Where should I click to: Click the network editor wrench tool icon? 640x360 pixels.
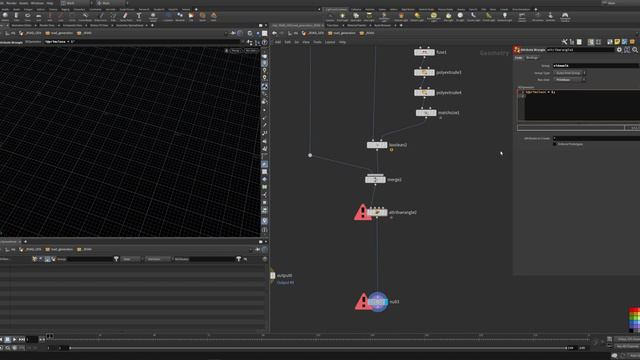[x=564, y=42]
